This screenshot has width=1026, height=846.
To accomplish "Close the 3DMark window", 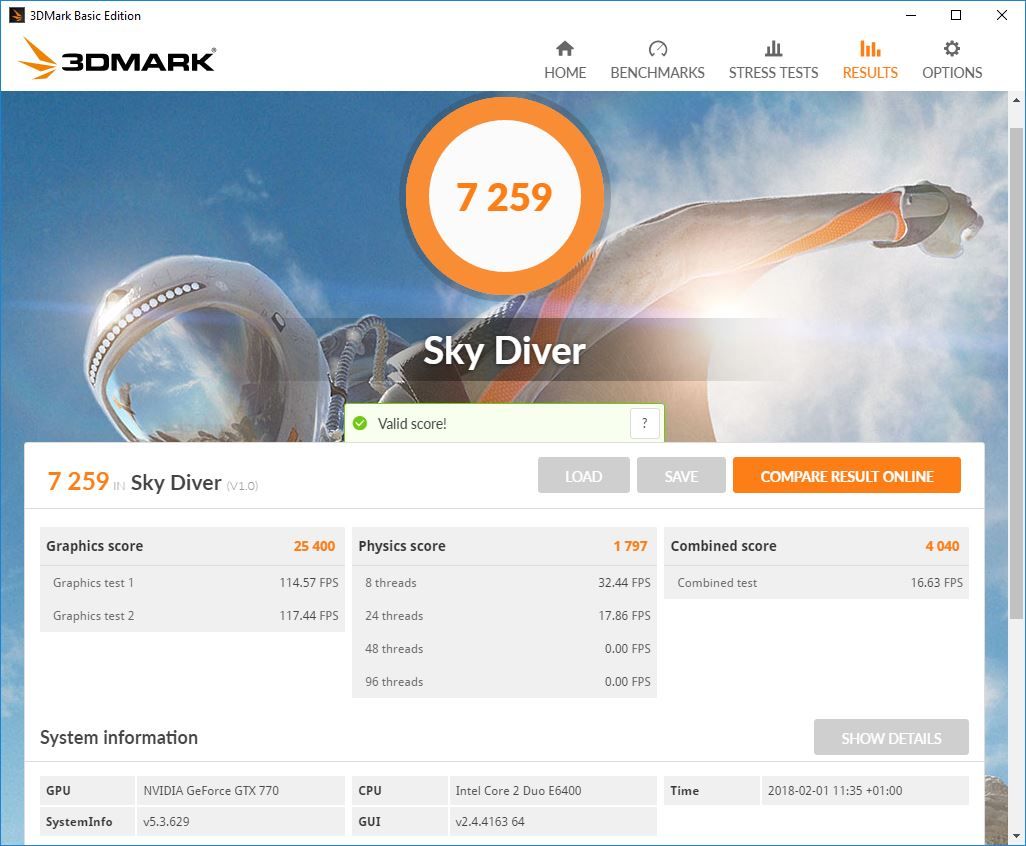I will [1002, 15].
